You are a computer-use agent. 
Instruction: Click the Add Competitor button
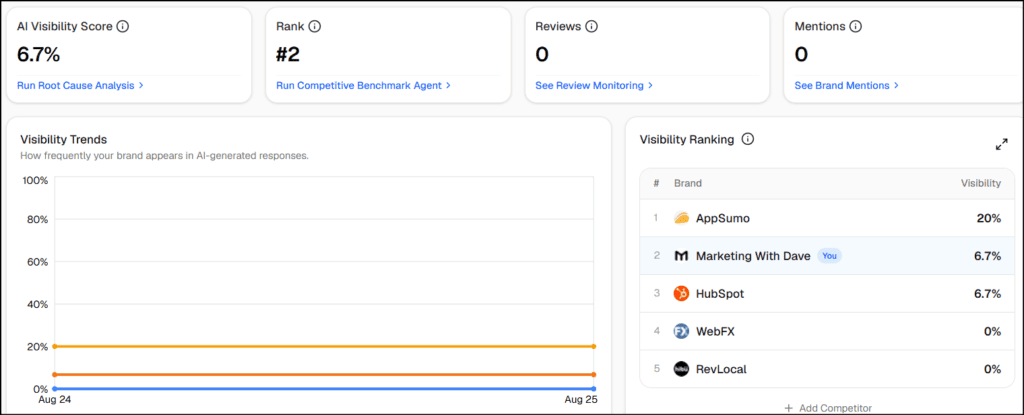827,408
